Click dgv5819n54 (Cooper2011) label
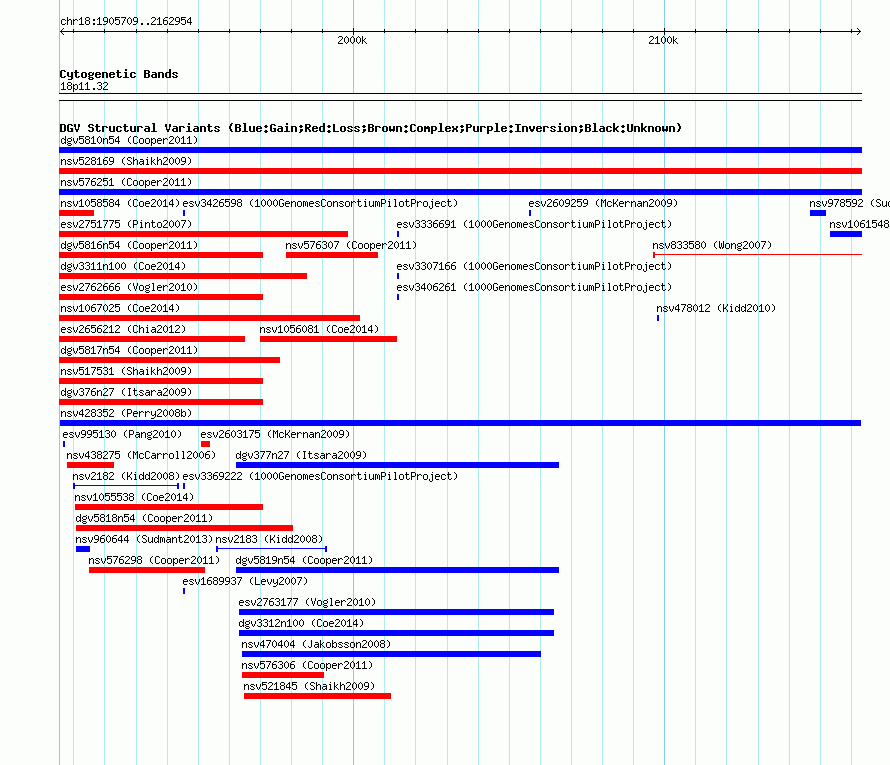The width and height of the screenshot is (890, 765). (x=304, y=560)
